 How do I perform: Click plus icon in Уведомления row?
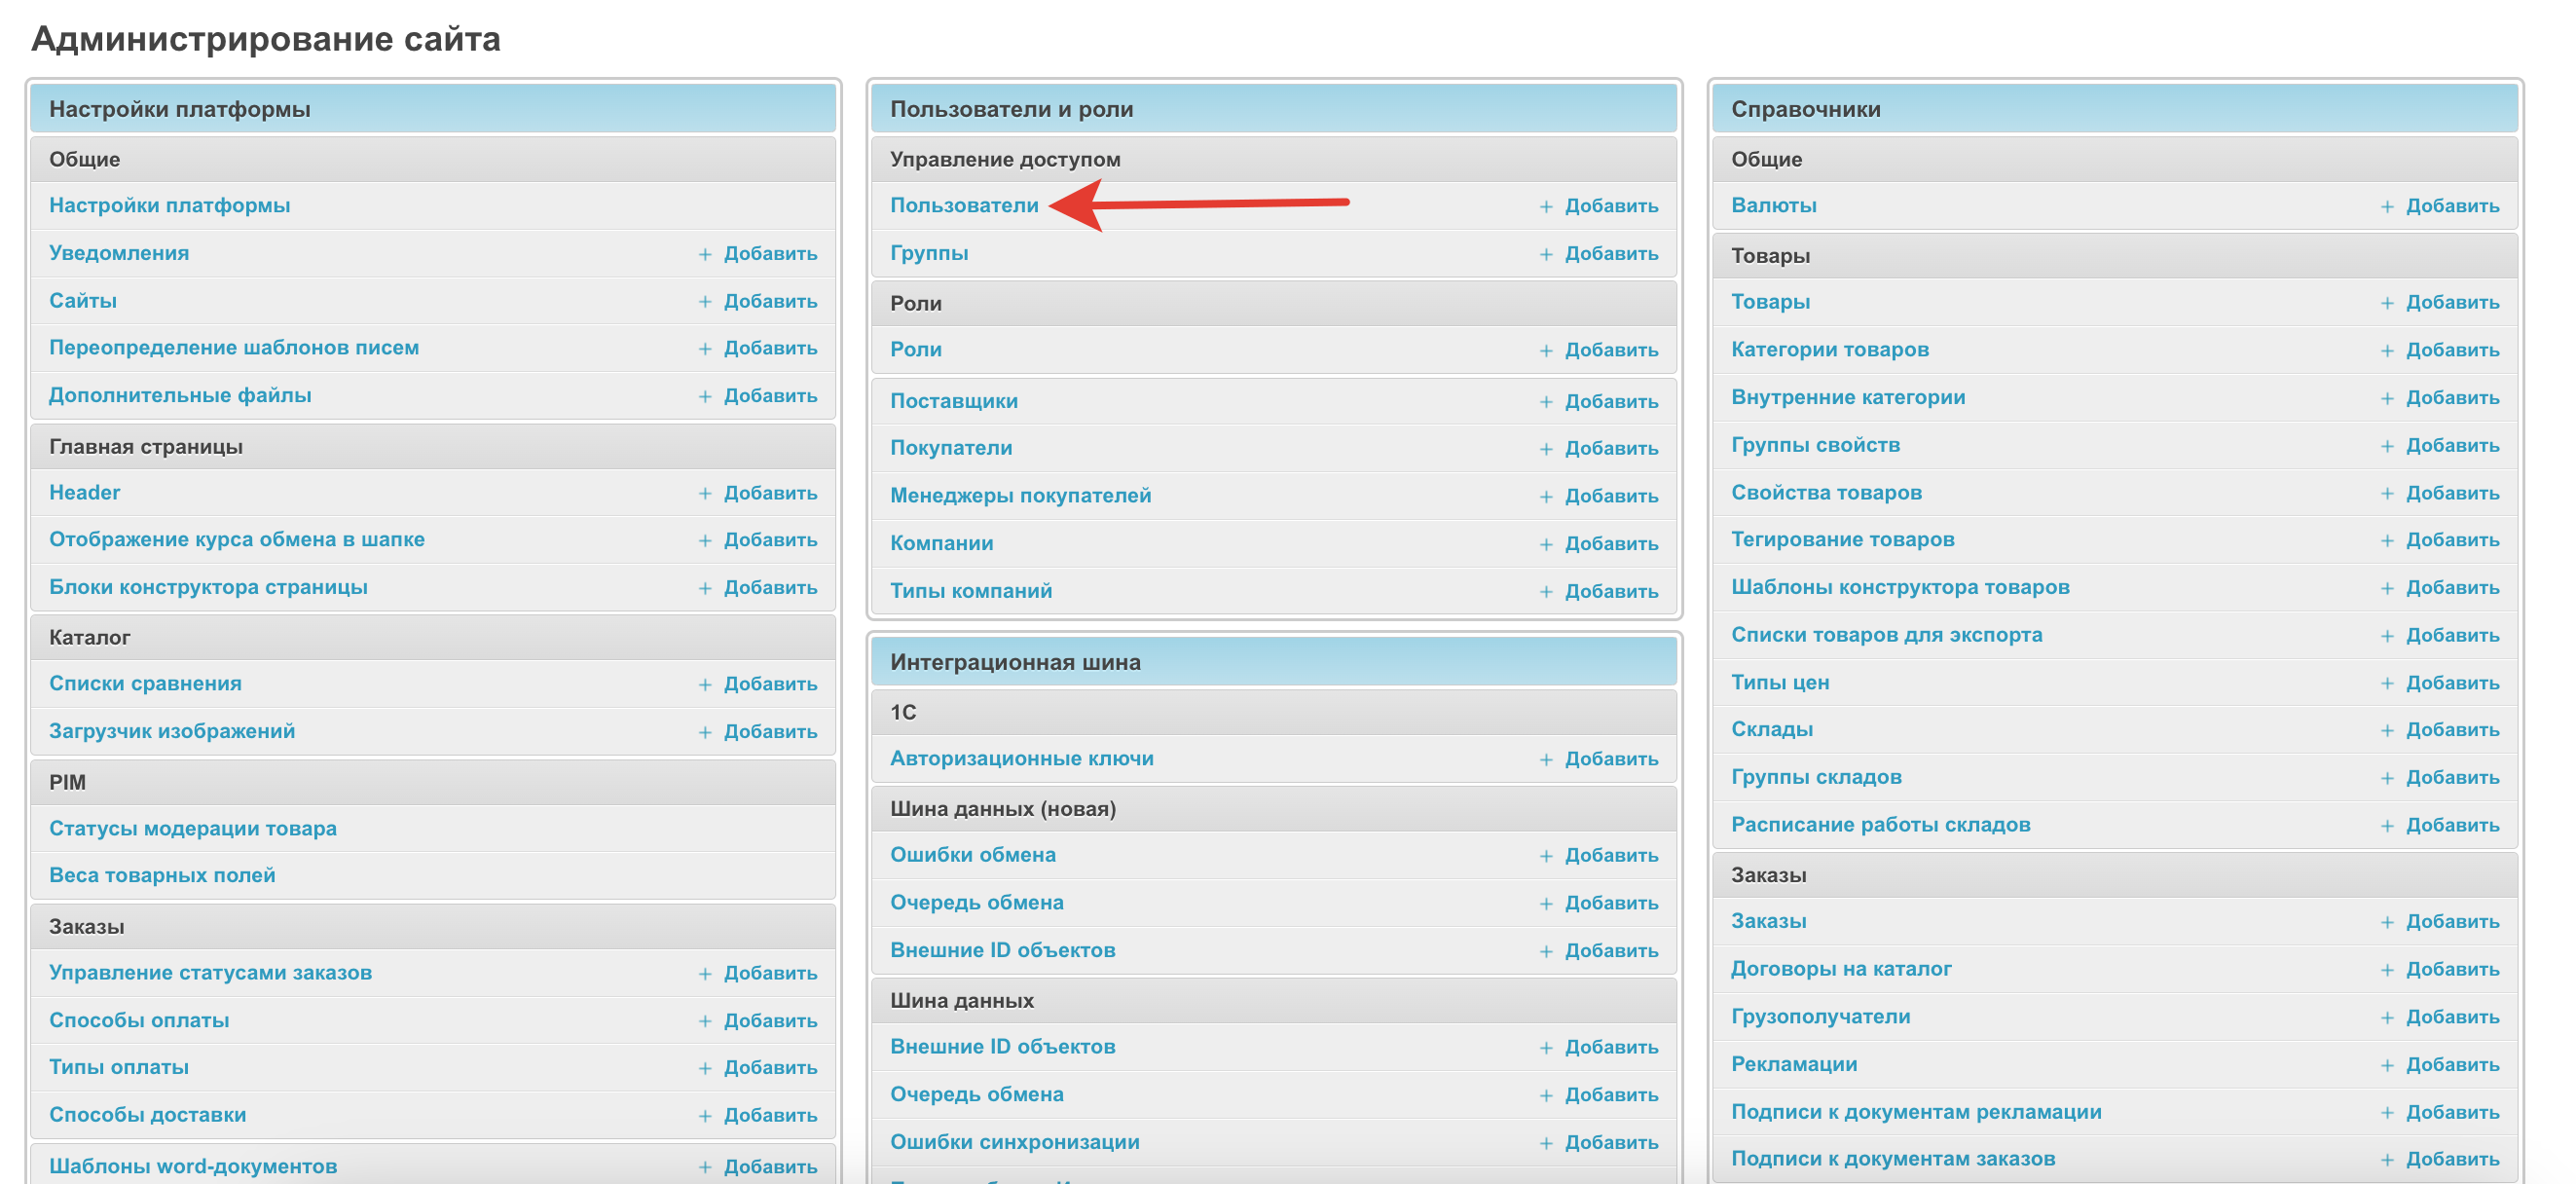pos(704,254)
